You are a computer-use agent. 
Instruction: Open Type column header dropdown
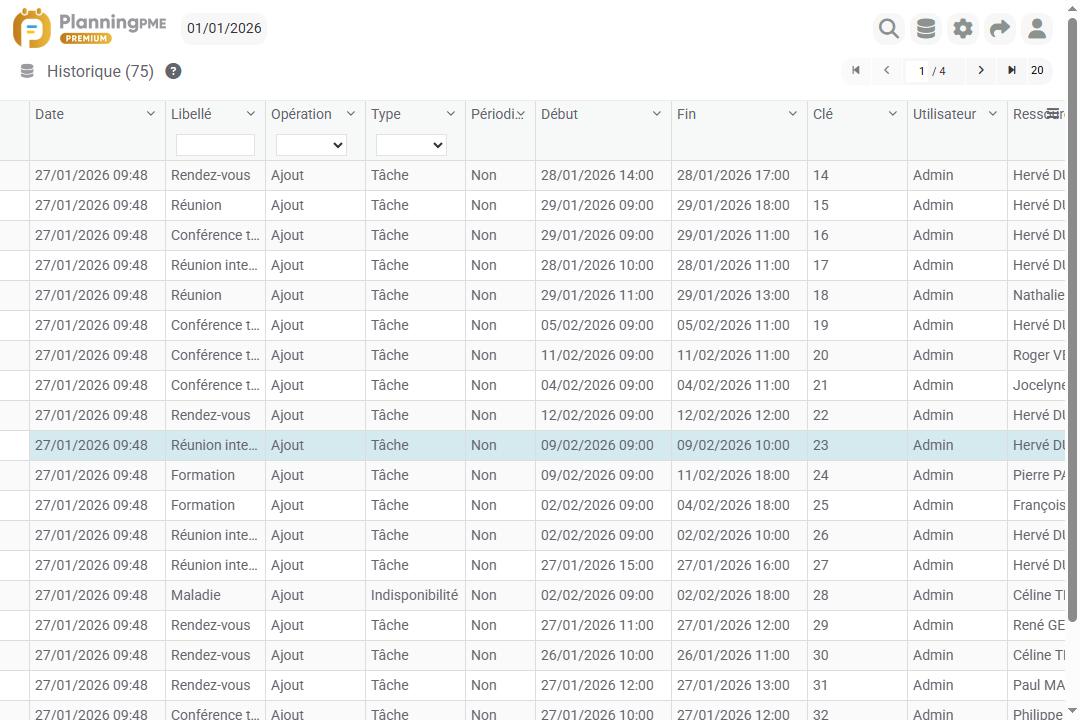pyautogui.click(x=450, y=114)
